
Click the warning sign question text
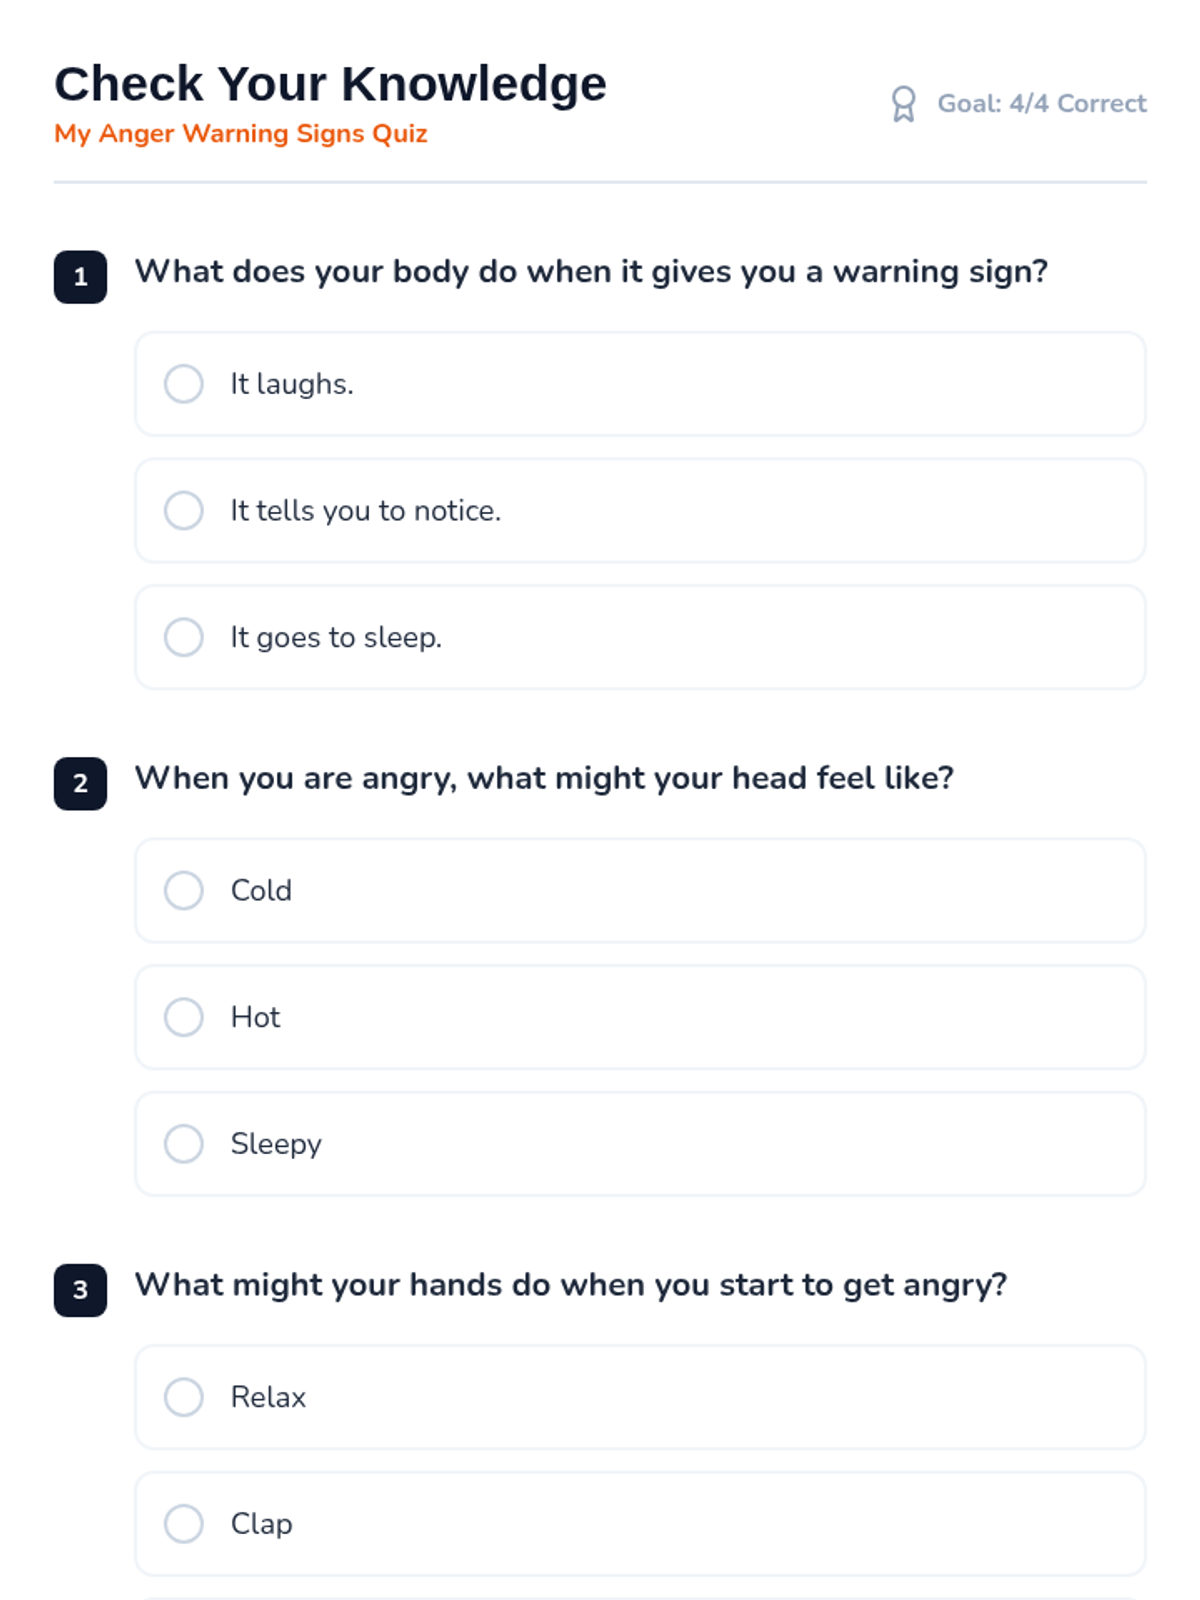tap(591, 272)
